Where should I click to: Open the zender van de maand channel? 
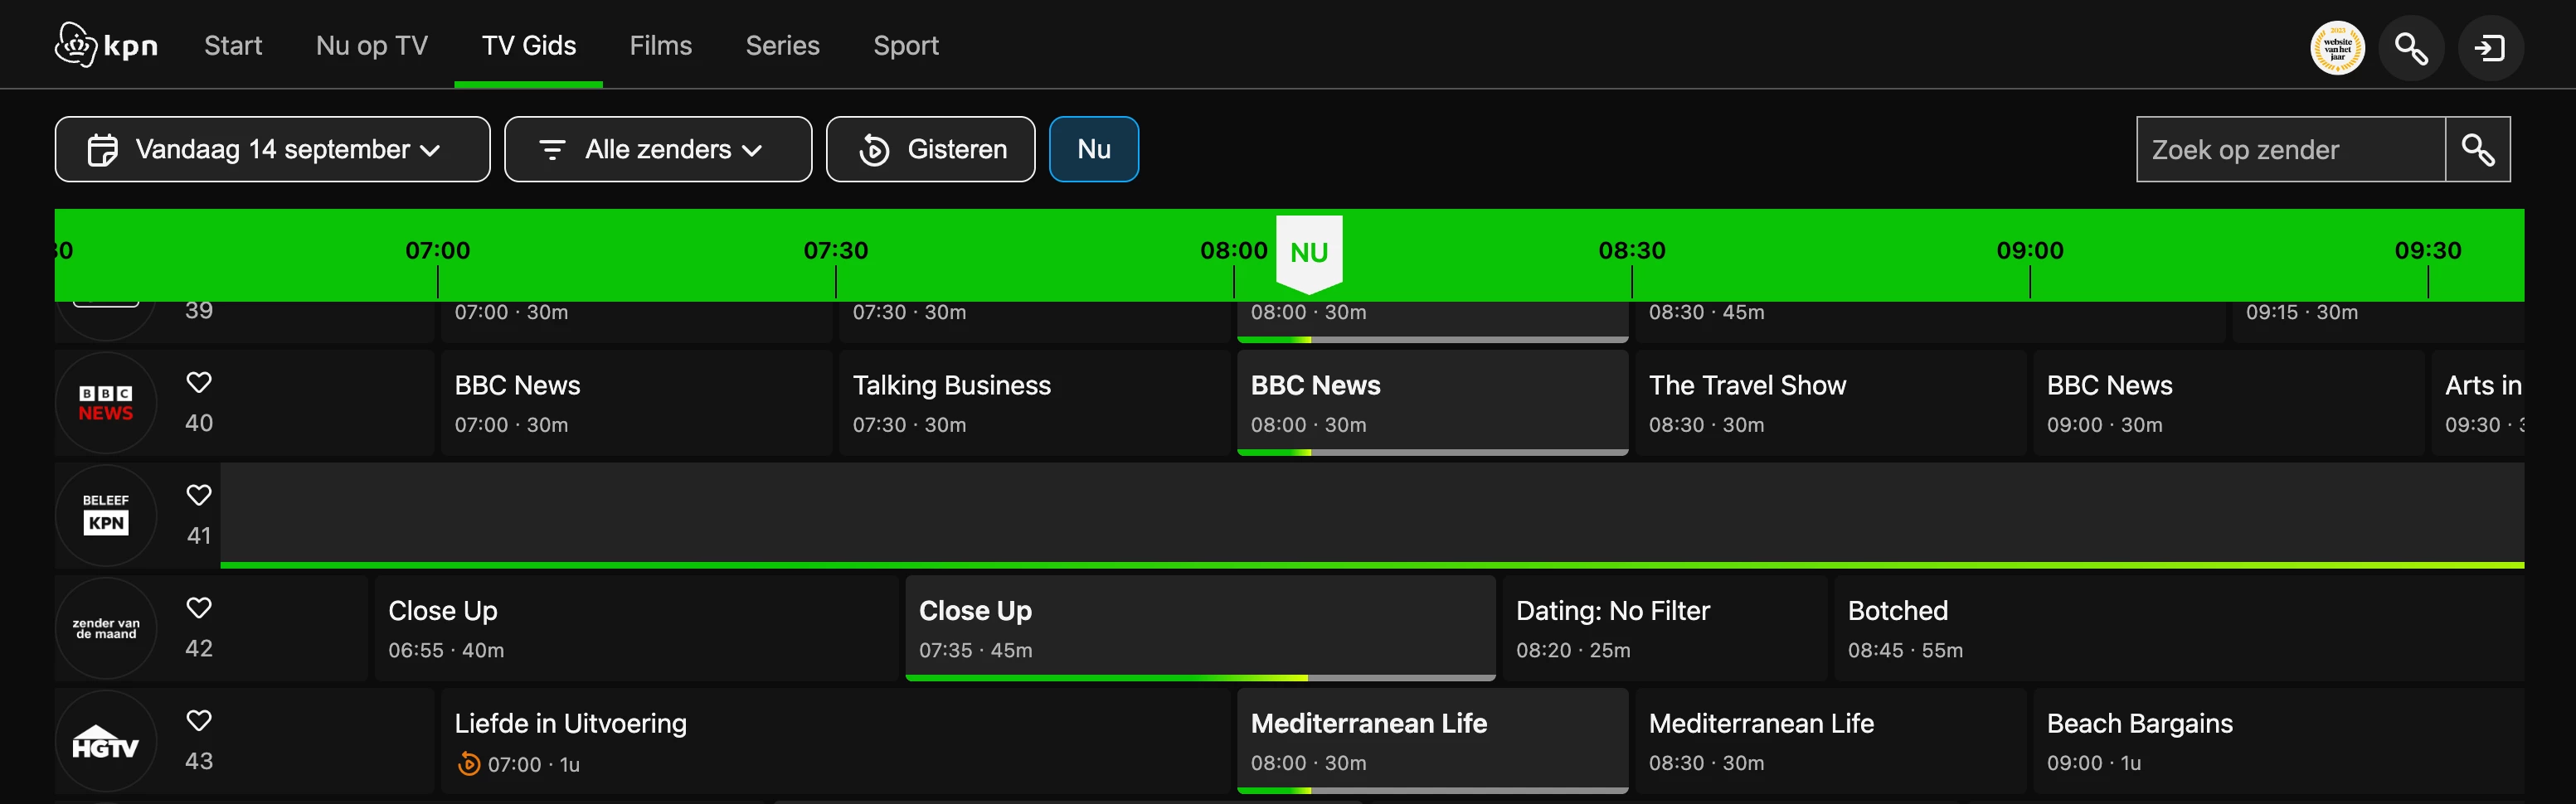106,628
